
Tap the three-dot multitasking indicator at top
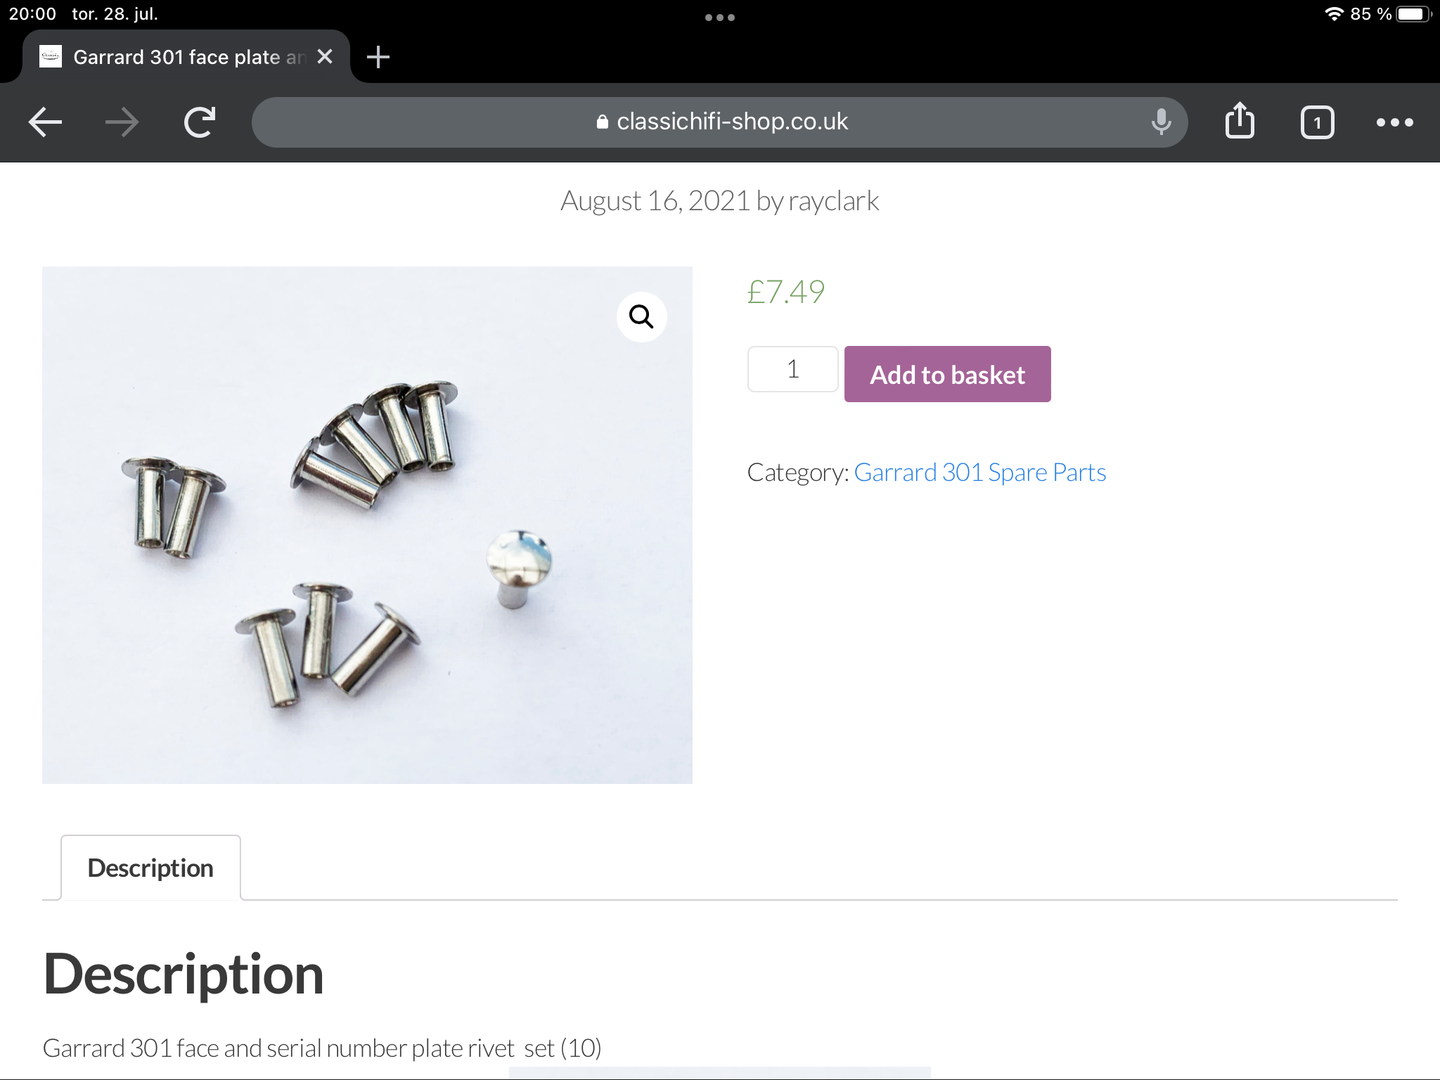coord(720,17)
